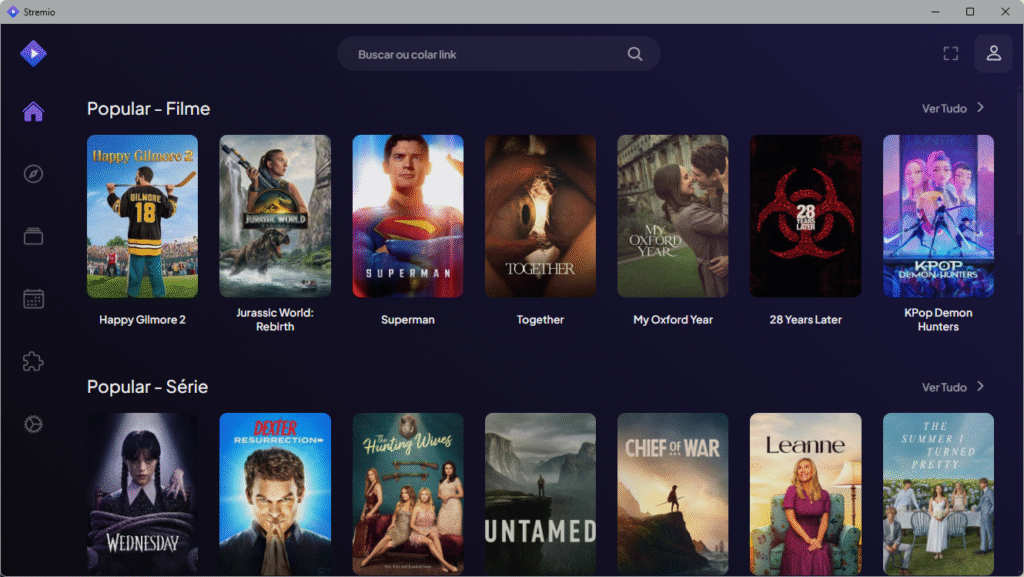
Task: Click the "Jurassic World: Rebirth" title text
Action: click(x=275, y=320)
